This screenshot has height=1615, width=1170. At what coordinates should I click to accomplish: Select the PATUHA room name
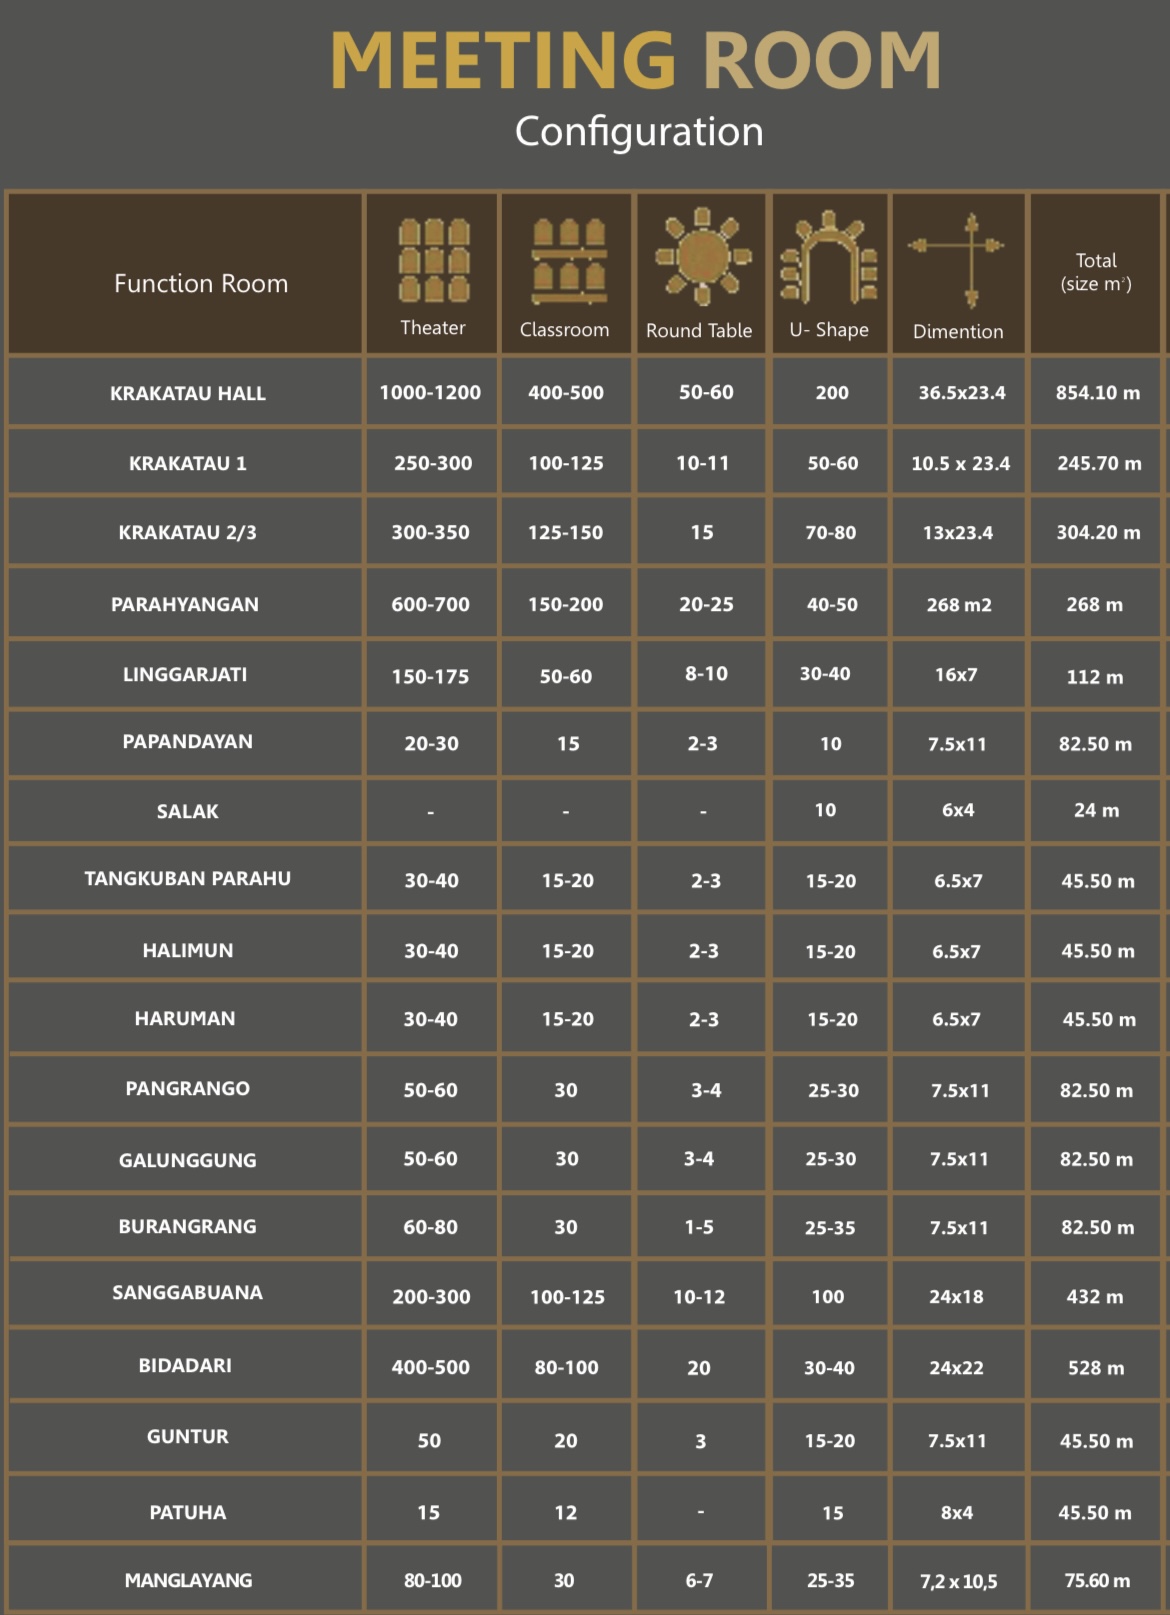point(188,1513)
